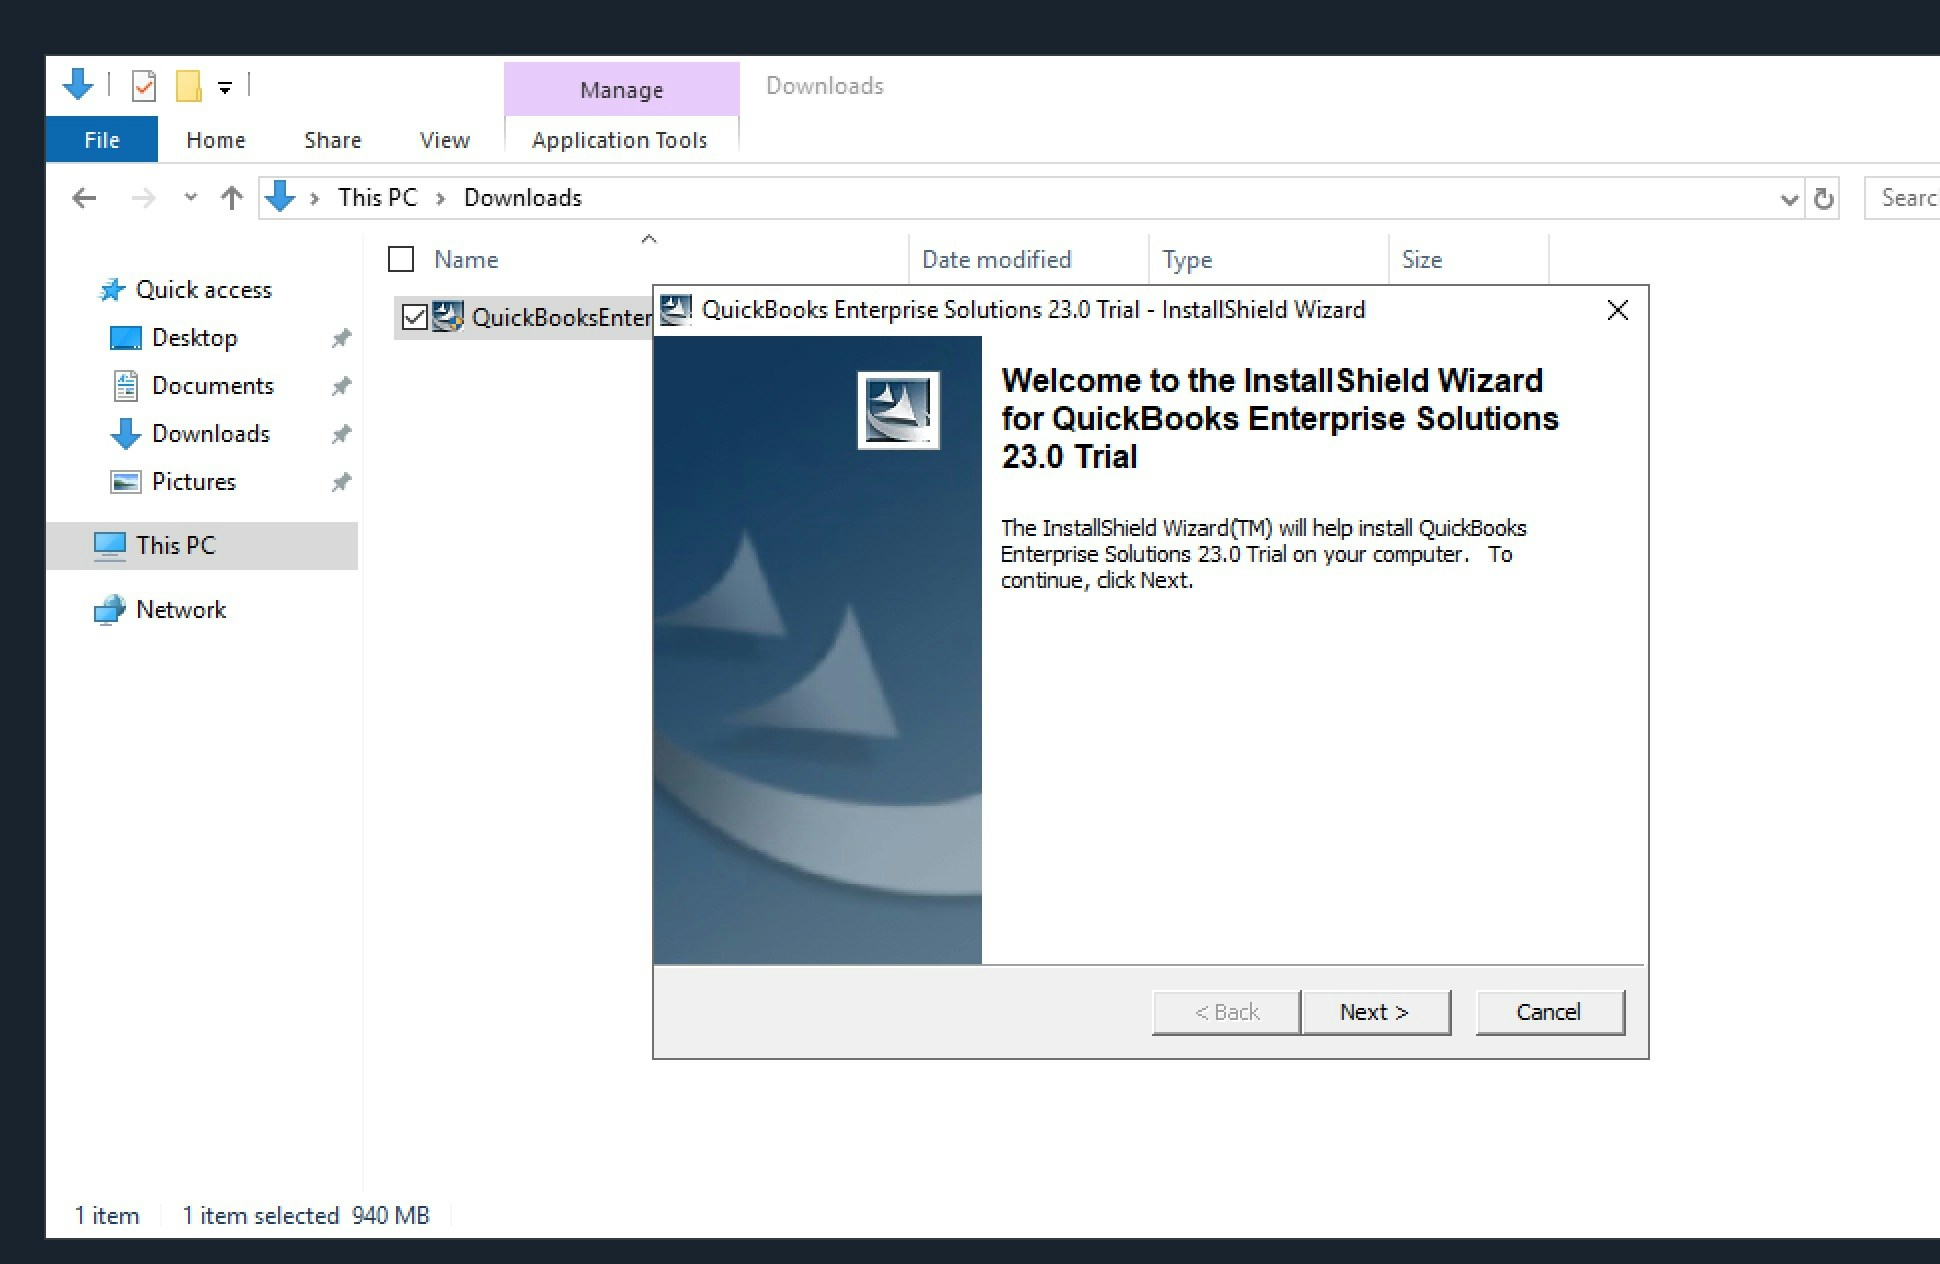Close the InstallShield Wizard dialog
The width and height of the screenshot is (1940, 1264).
(x=1617, y=310)
